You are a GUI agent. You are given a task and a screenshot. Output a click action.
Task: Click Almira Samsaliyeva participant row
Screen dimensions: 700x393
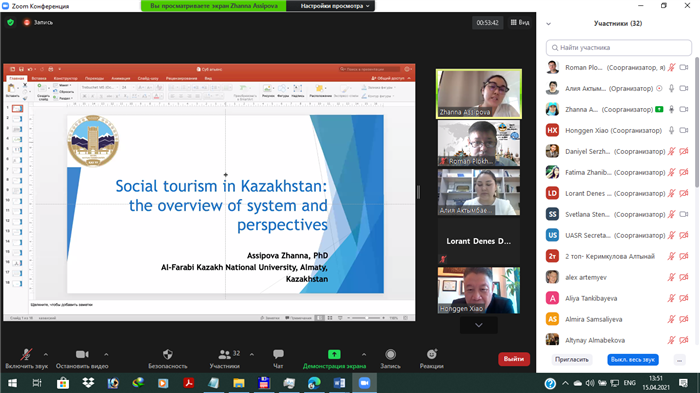pos(618,319)
